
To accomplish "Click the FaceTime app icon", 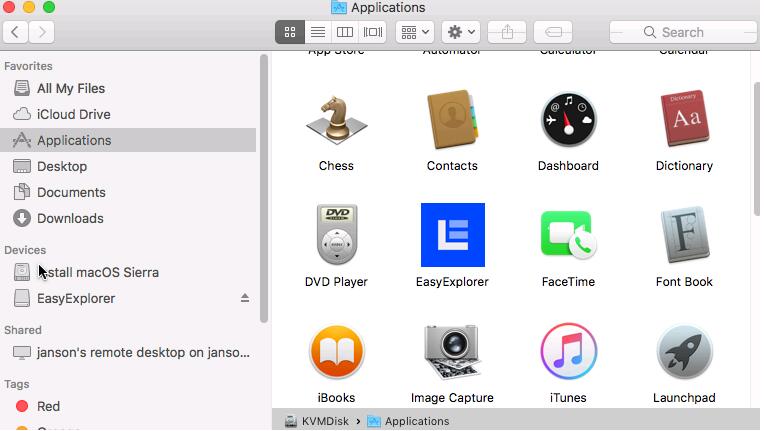I will pyautogui.click(x=568, y=235).
